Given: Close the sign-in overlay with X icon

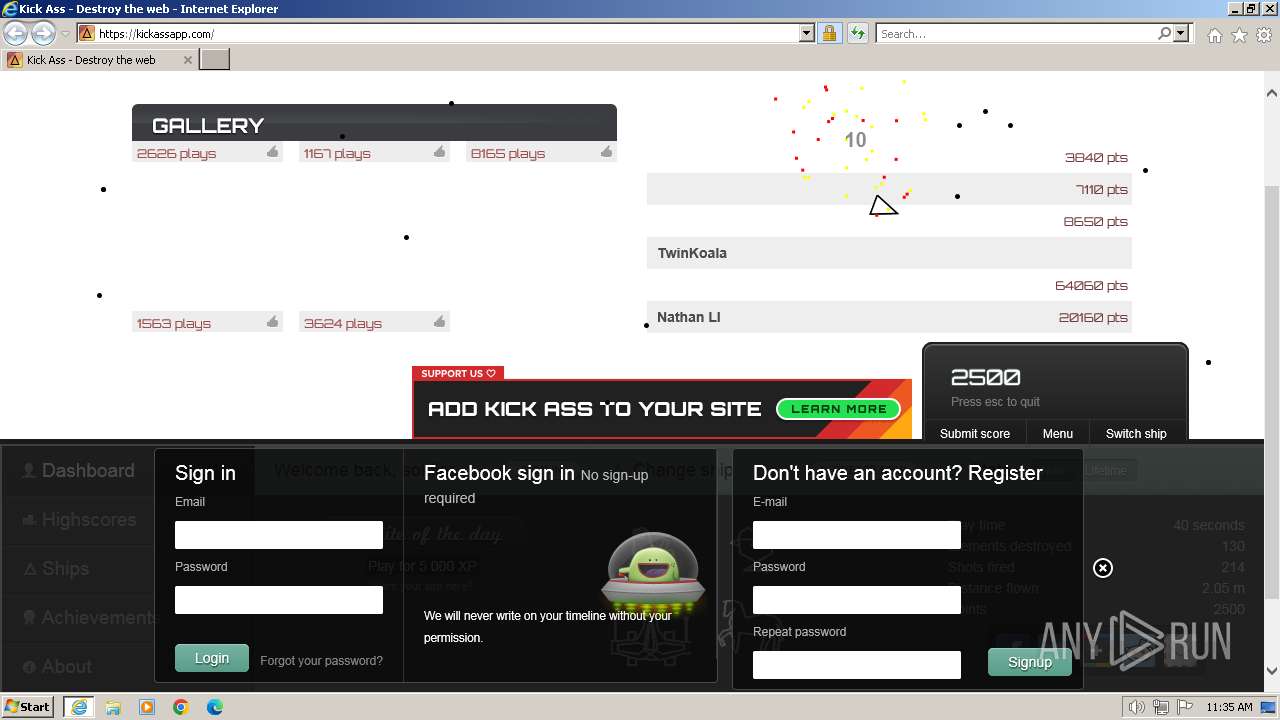Looking at the screenshot, I should [1103, 568].
